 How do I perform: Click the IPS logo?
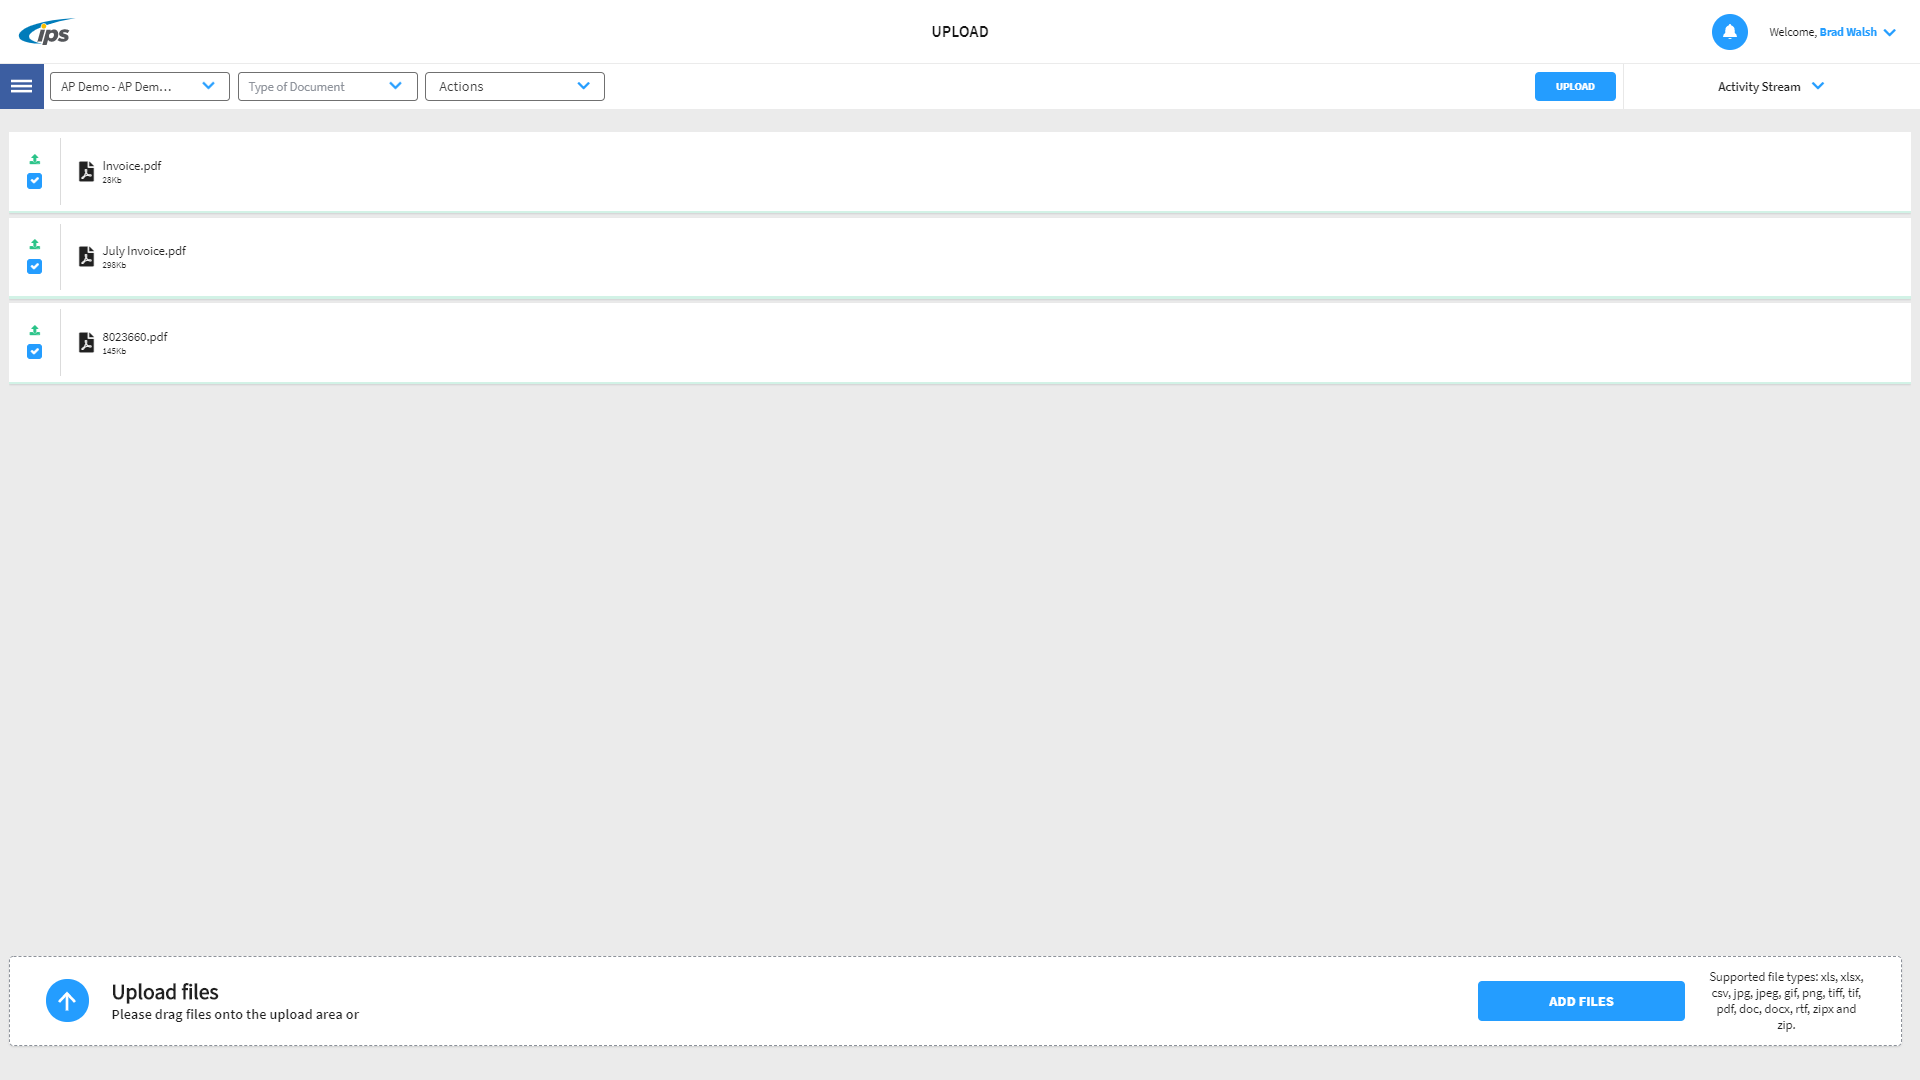click(x=46, y=32)
